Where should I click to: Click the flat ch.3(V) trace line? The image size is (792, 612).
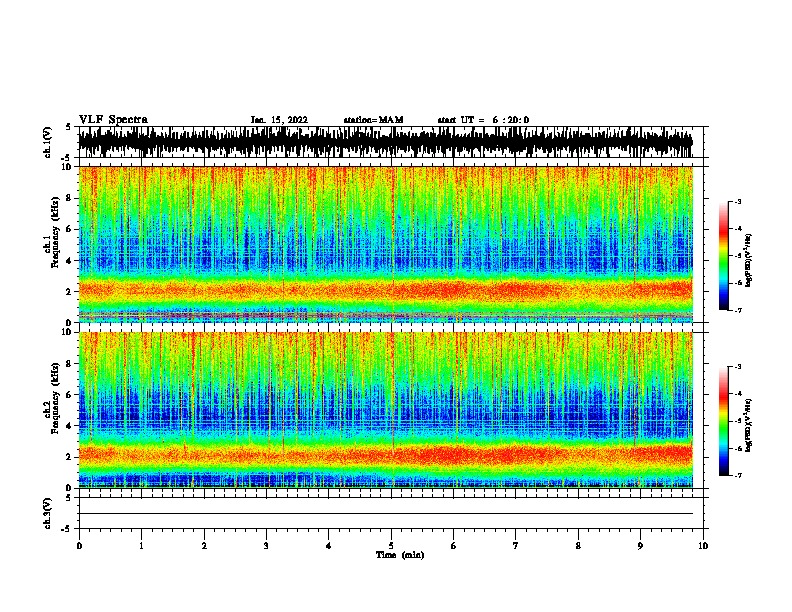[x=385, y=514]
